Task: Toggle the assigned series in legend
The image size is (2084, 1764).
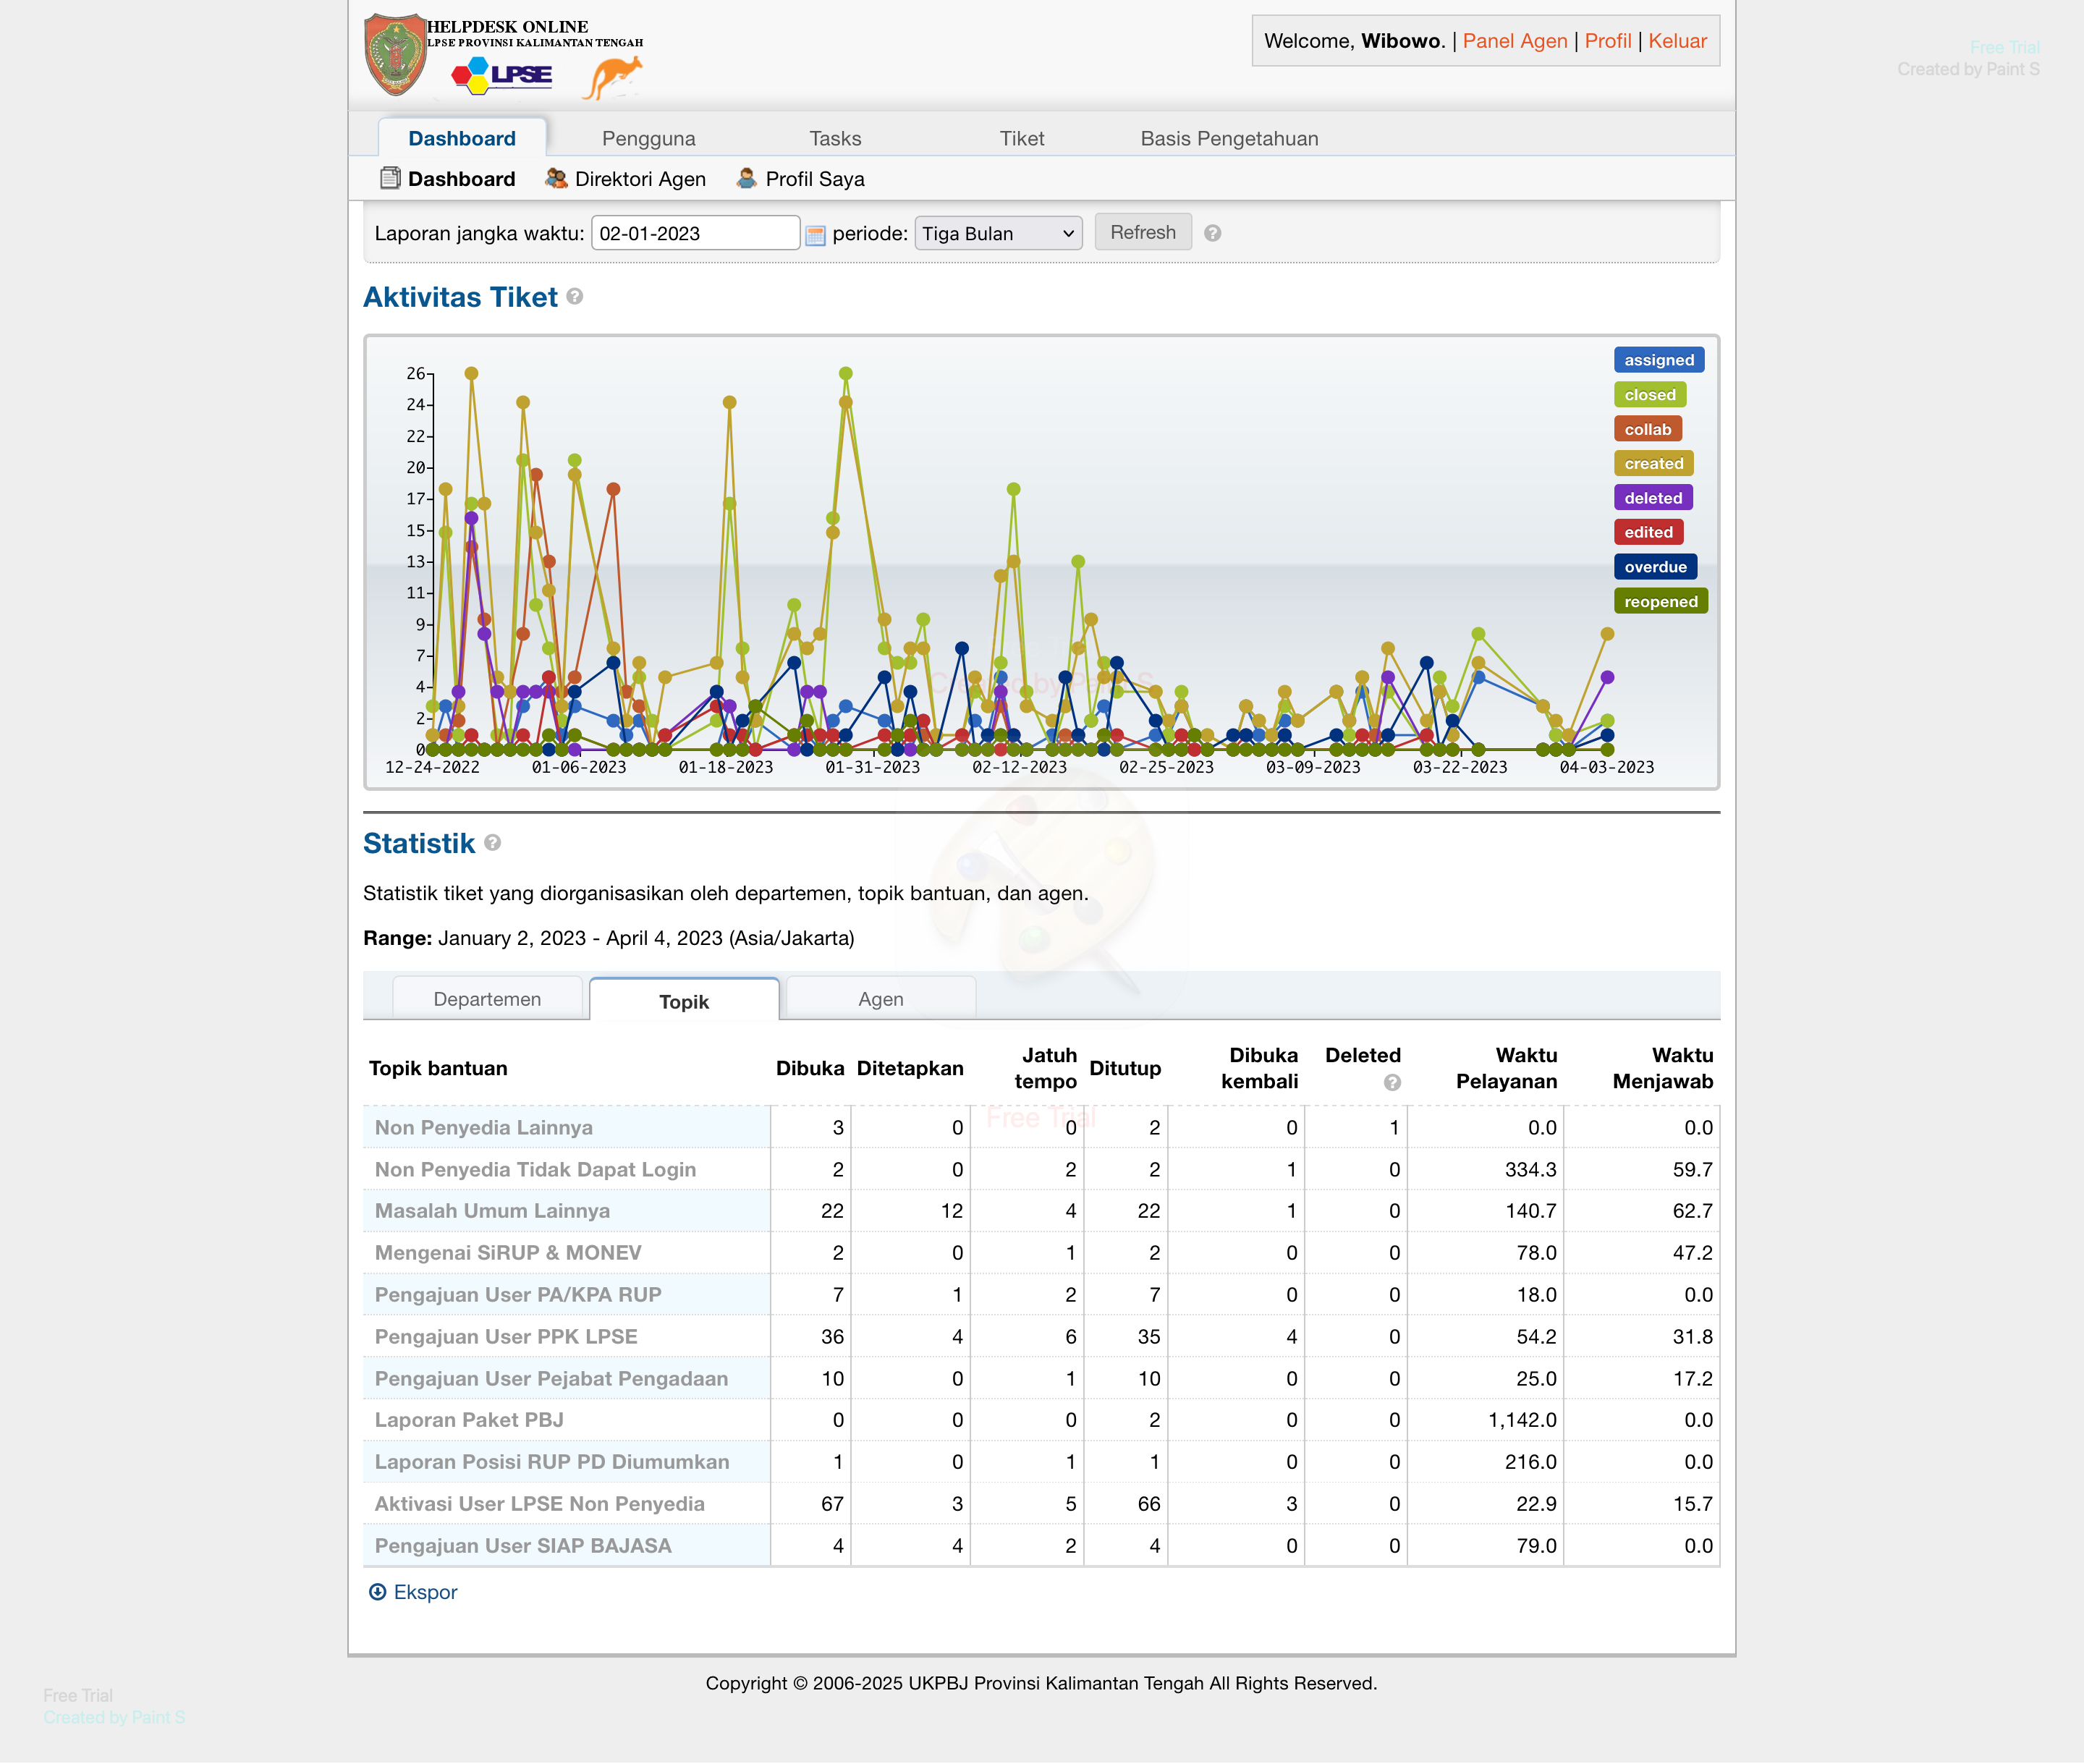Action: coord(1659,360)
